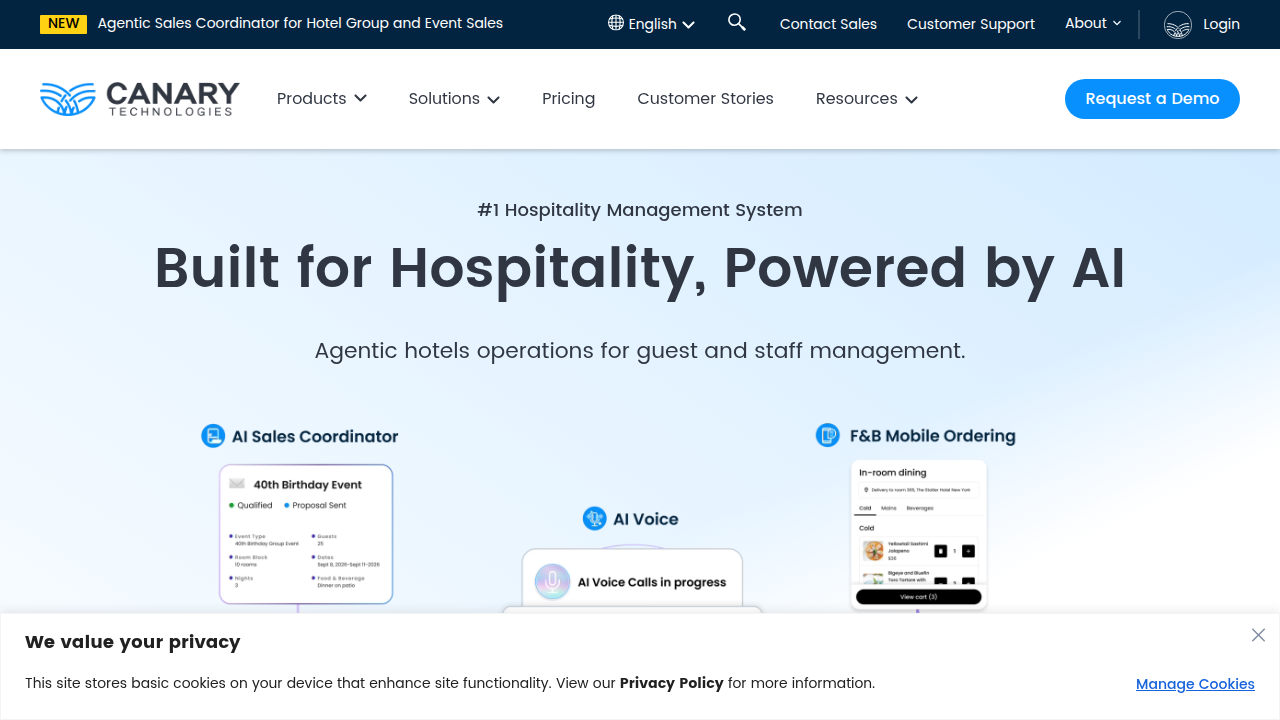Click the AI Sales Coordinator icon
This screenshot has height=720, width=1280.
tap(213, 436)
